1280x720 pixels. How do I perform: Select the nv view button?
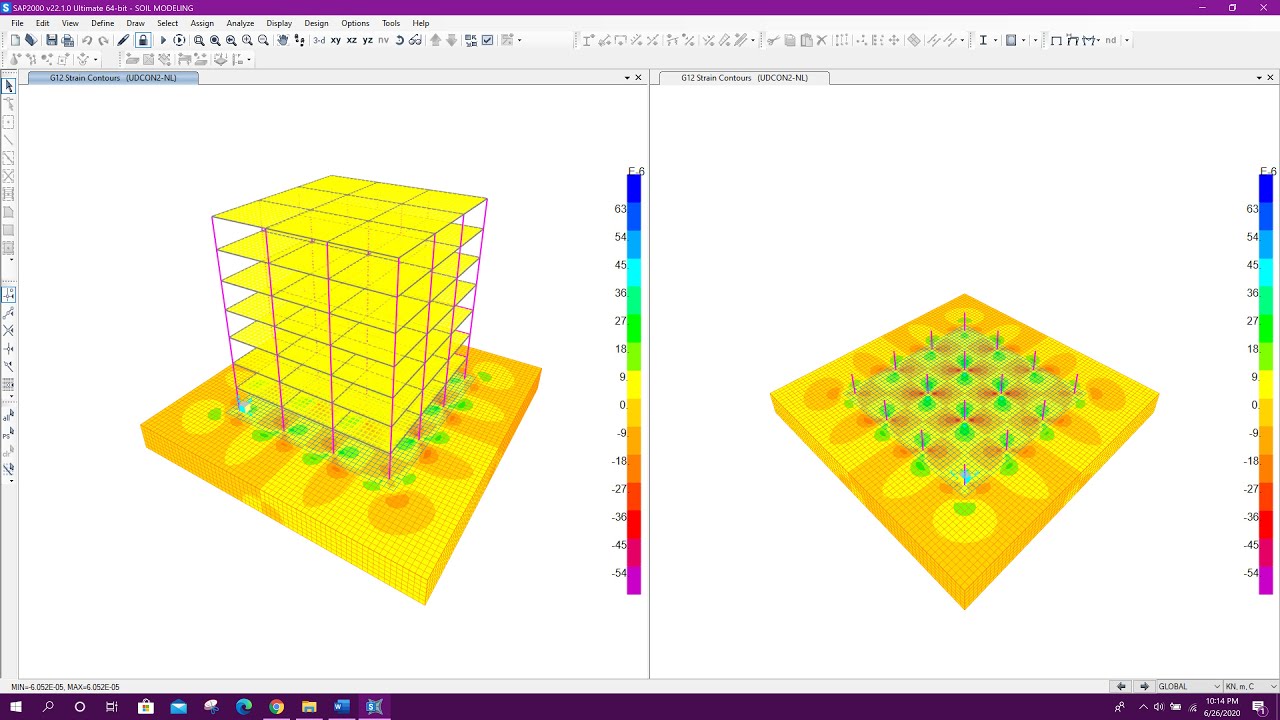point(383,40)
